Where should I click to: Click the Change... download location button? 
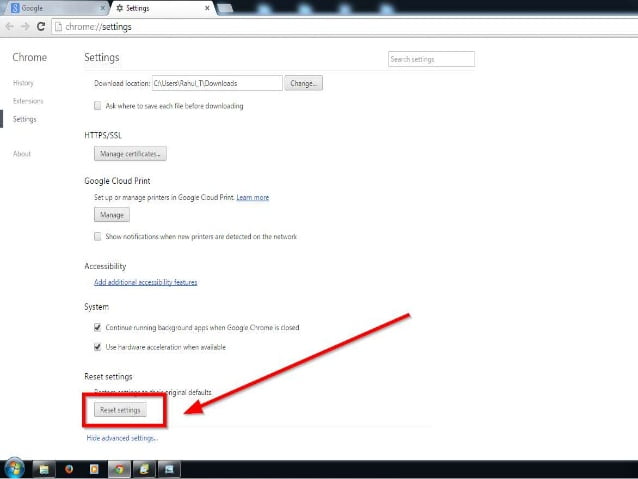[304, 83]
